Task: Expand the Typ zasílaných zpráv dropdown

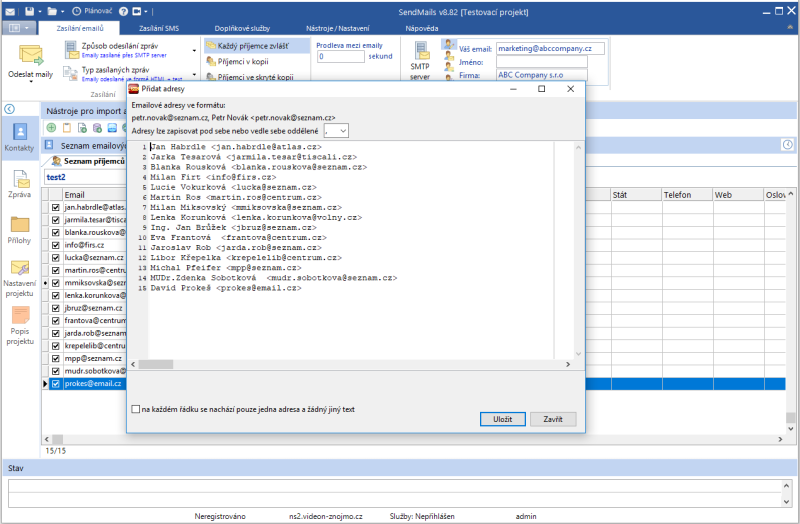Action: (194, 74)
